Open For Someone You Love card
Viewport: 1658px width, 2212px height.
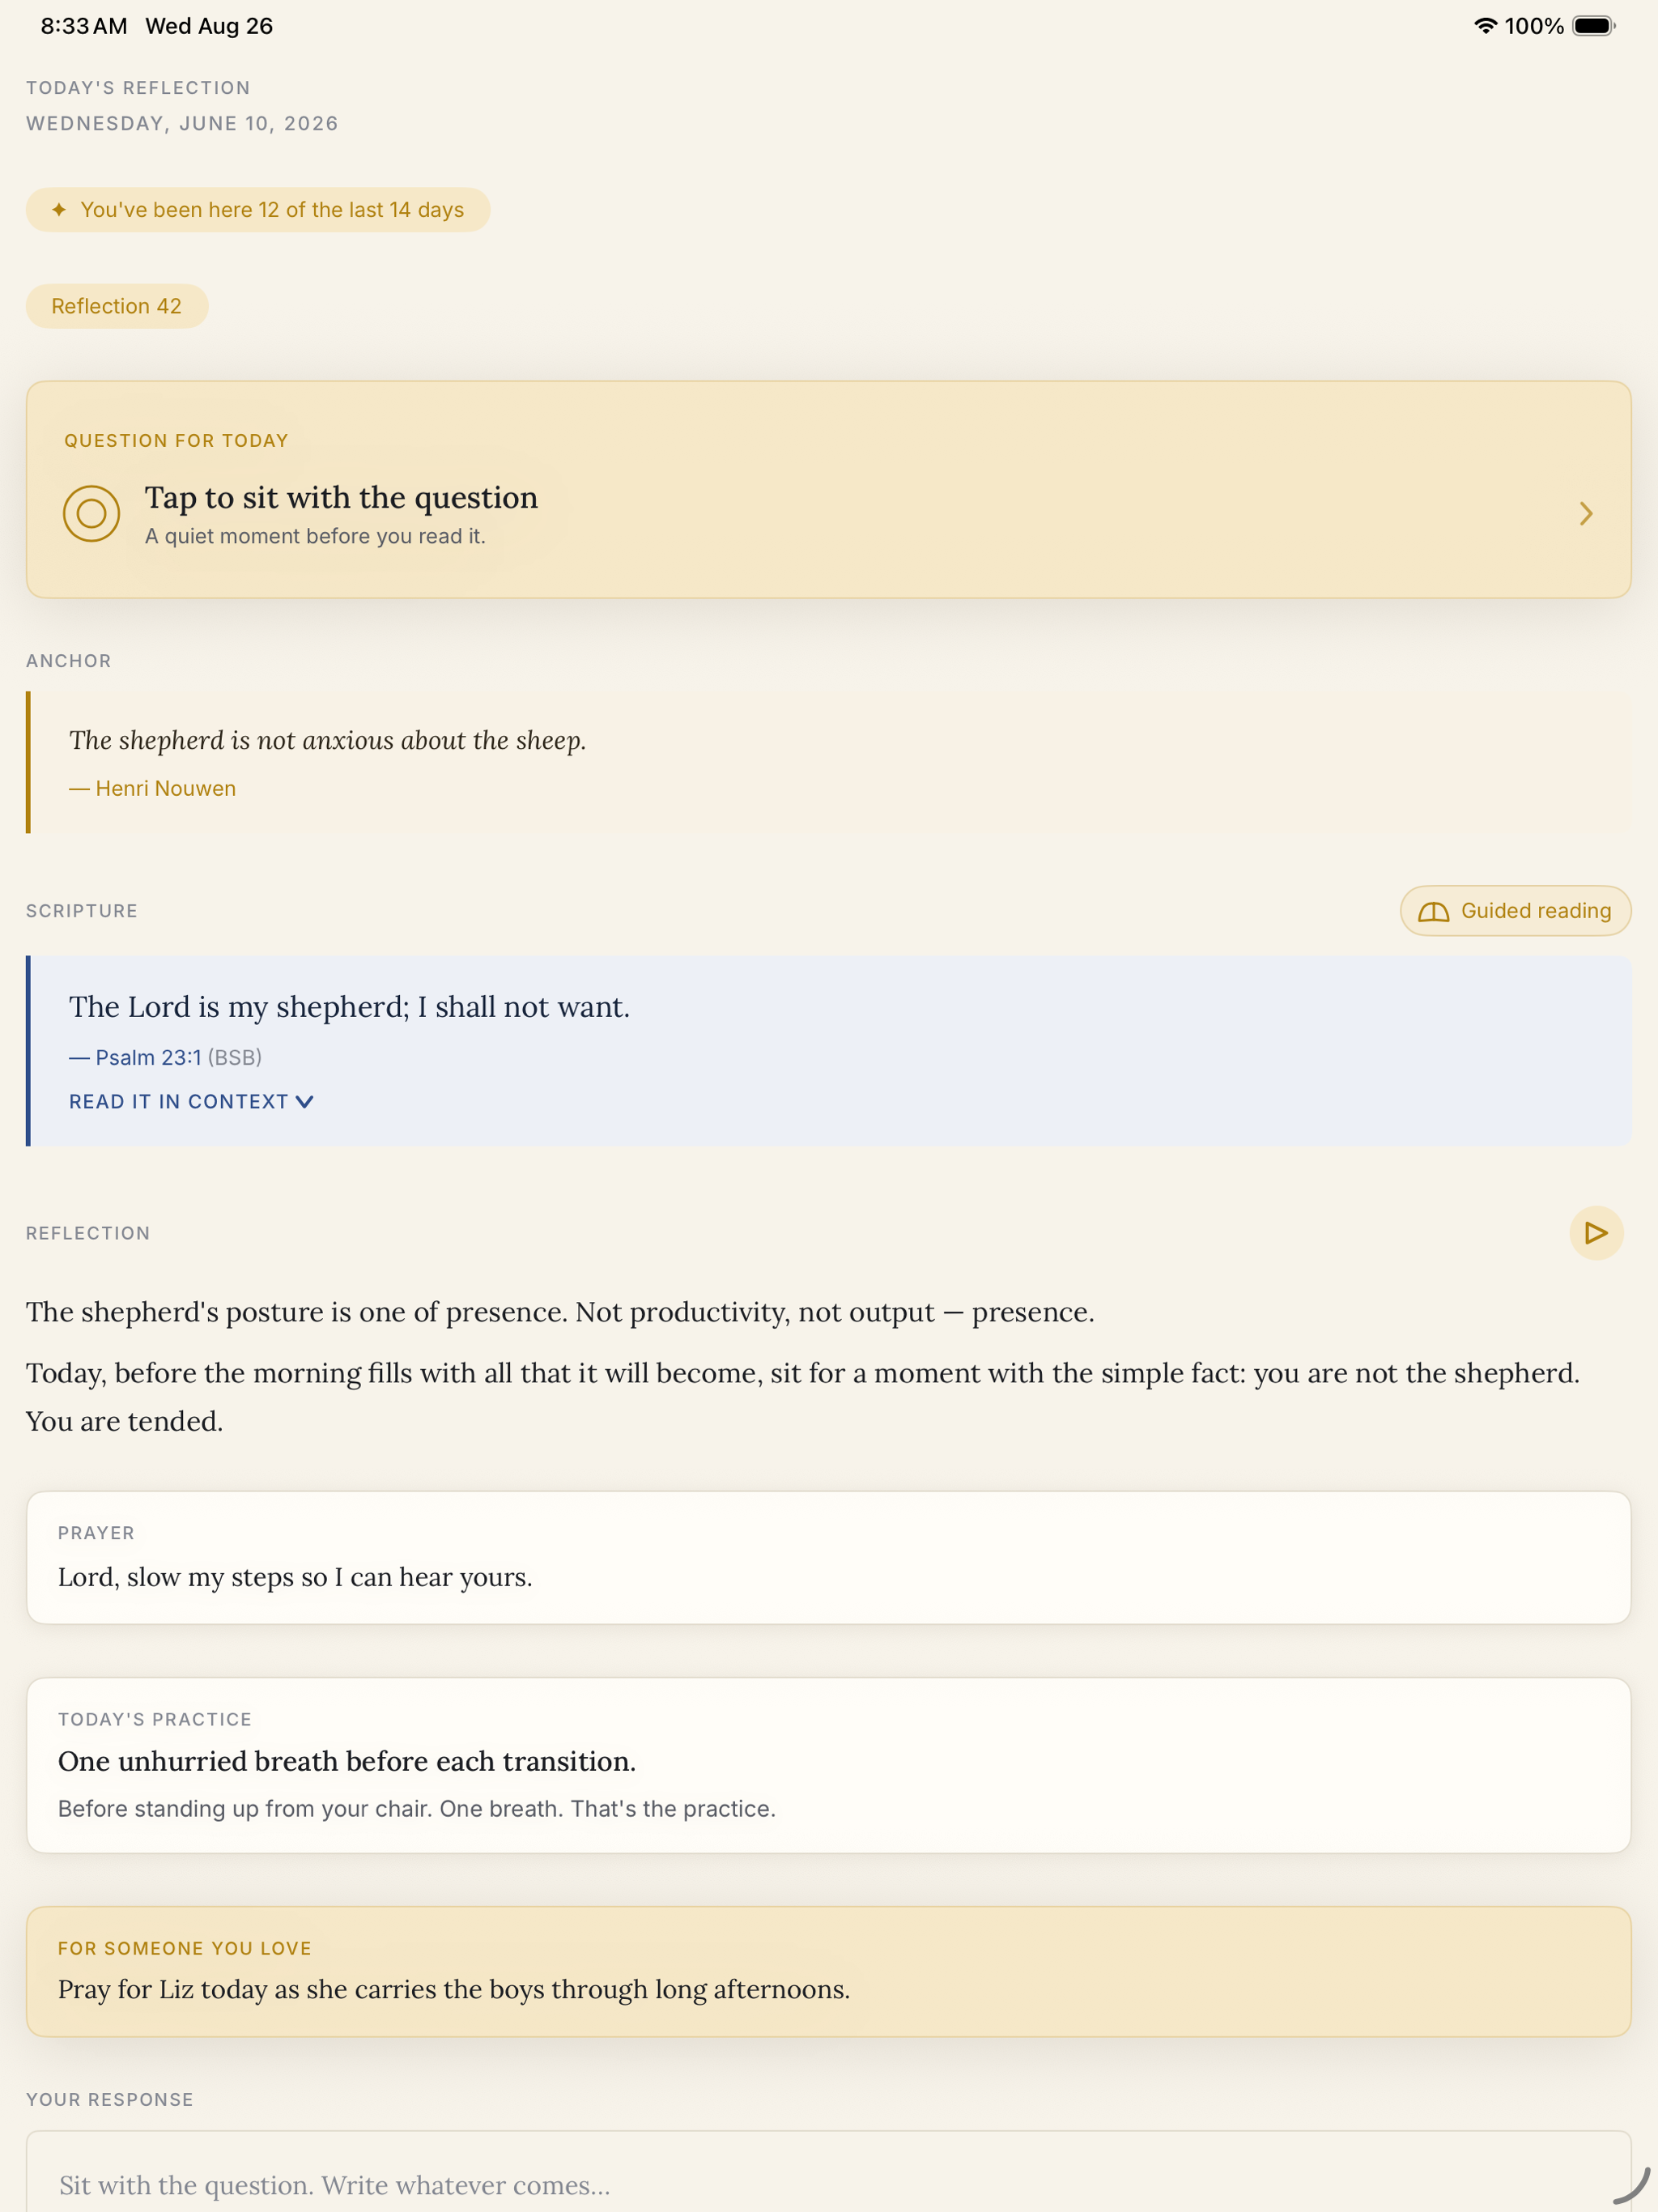pos(829,1971)
